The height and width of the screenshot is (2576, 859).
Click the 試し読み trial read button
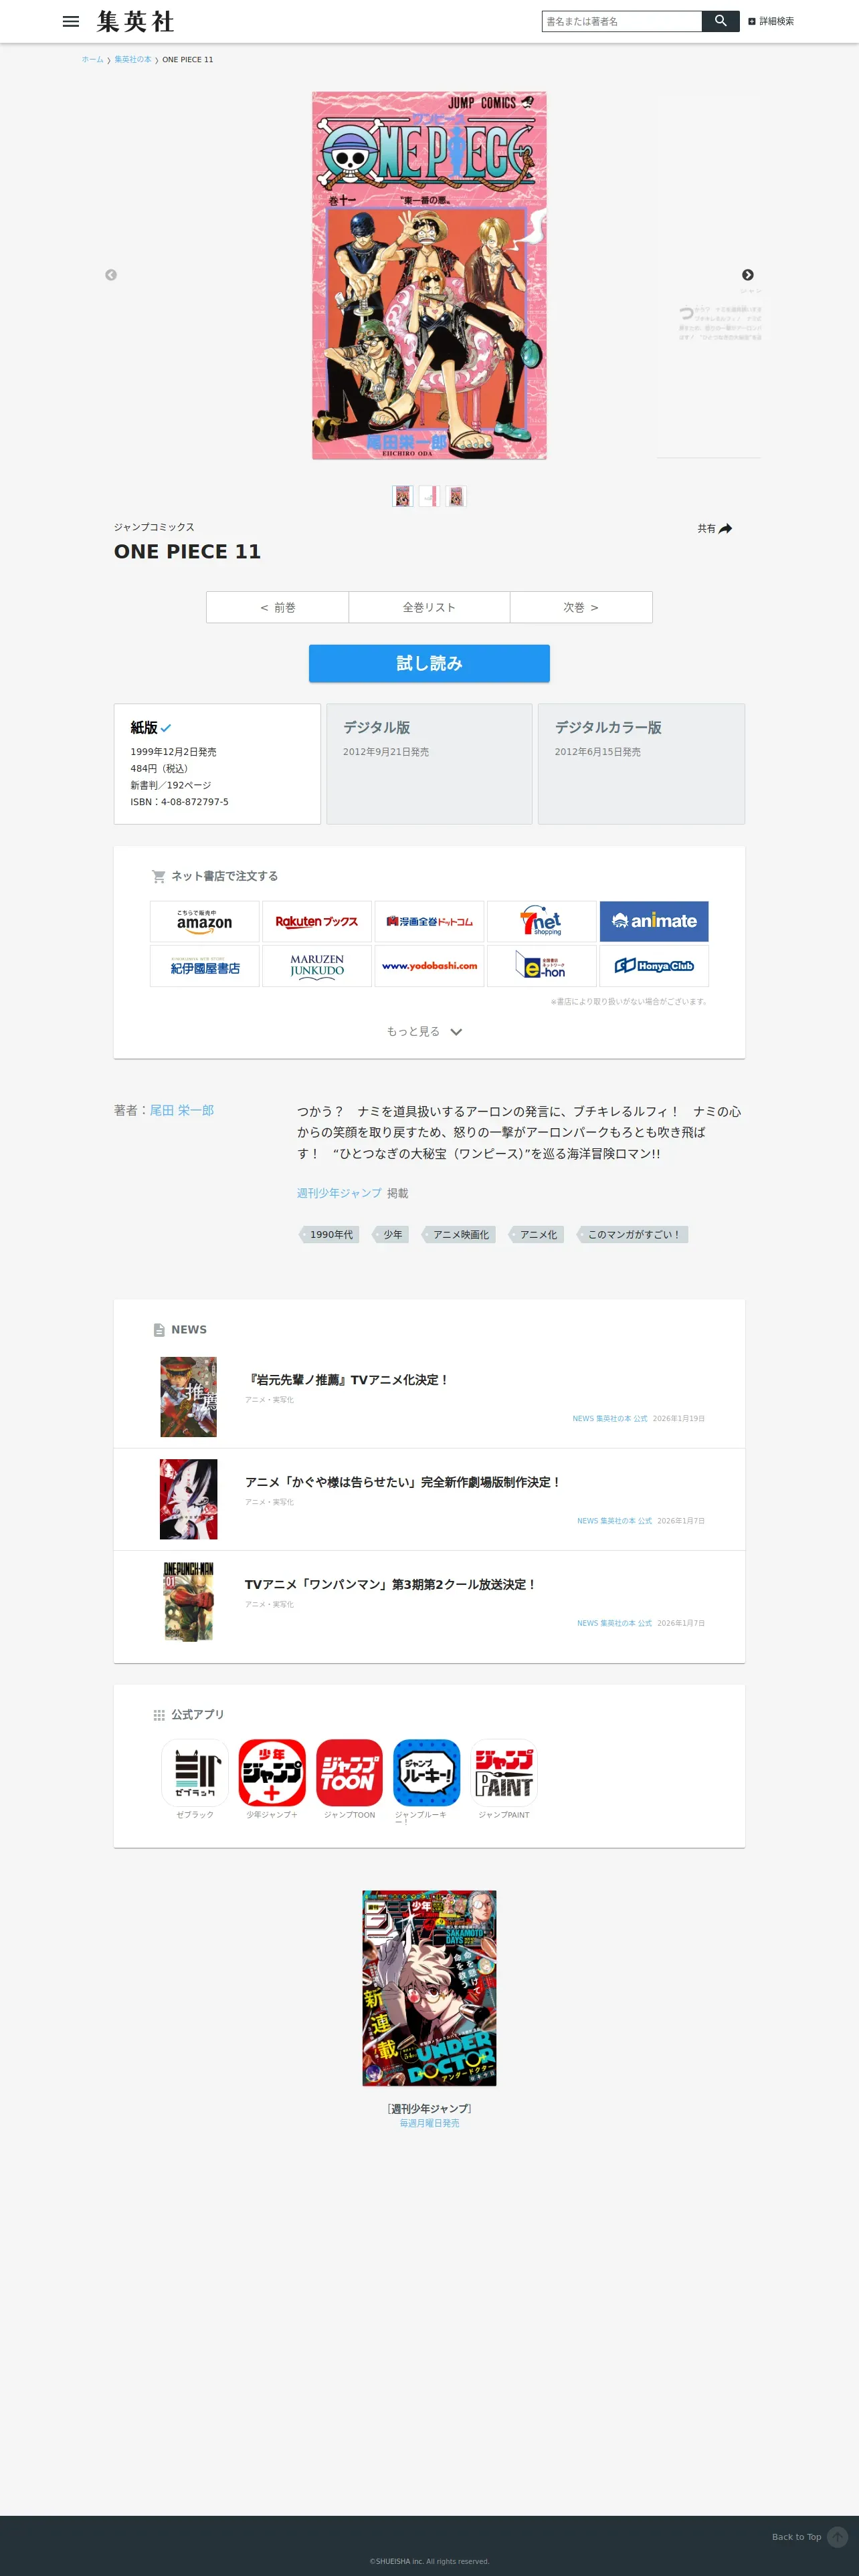429,663
